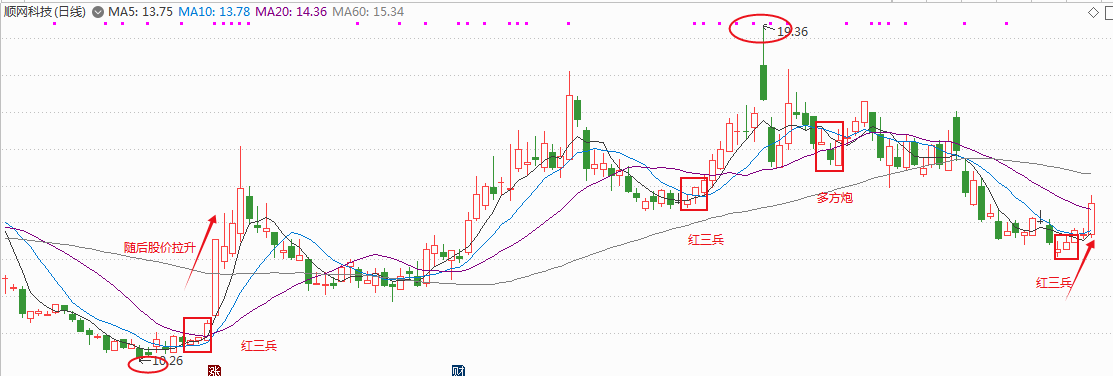
Task: Click the 10.26 low price label
Action: click(168, 361)
